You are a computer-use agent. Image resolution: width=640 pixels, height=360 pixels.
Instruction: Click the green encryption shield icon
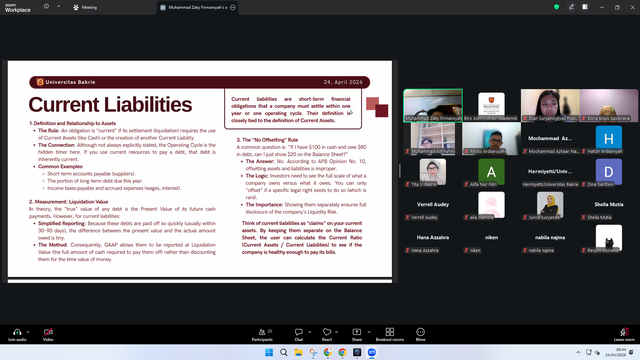tap(556, 7)
